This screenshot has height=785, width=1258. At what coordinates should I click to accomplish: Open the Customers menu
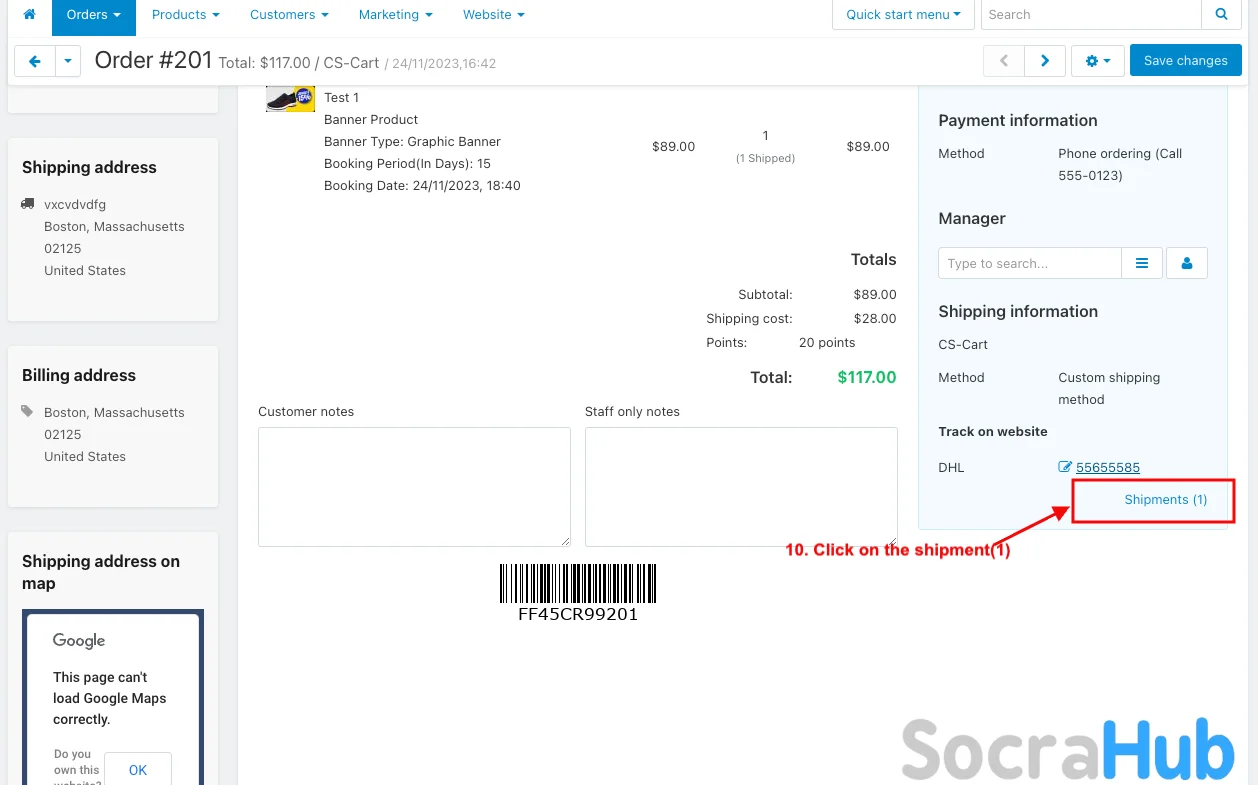coord(289,15)
